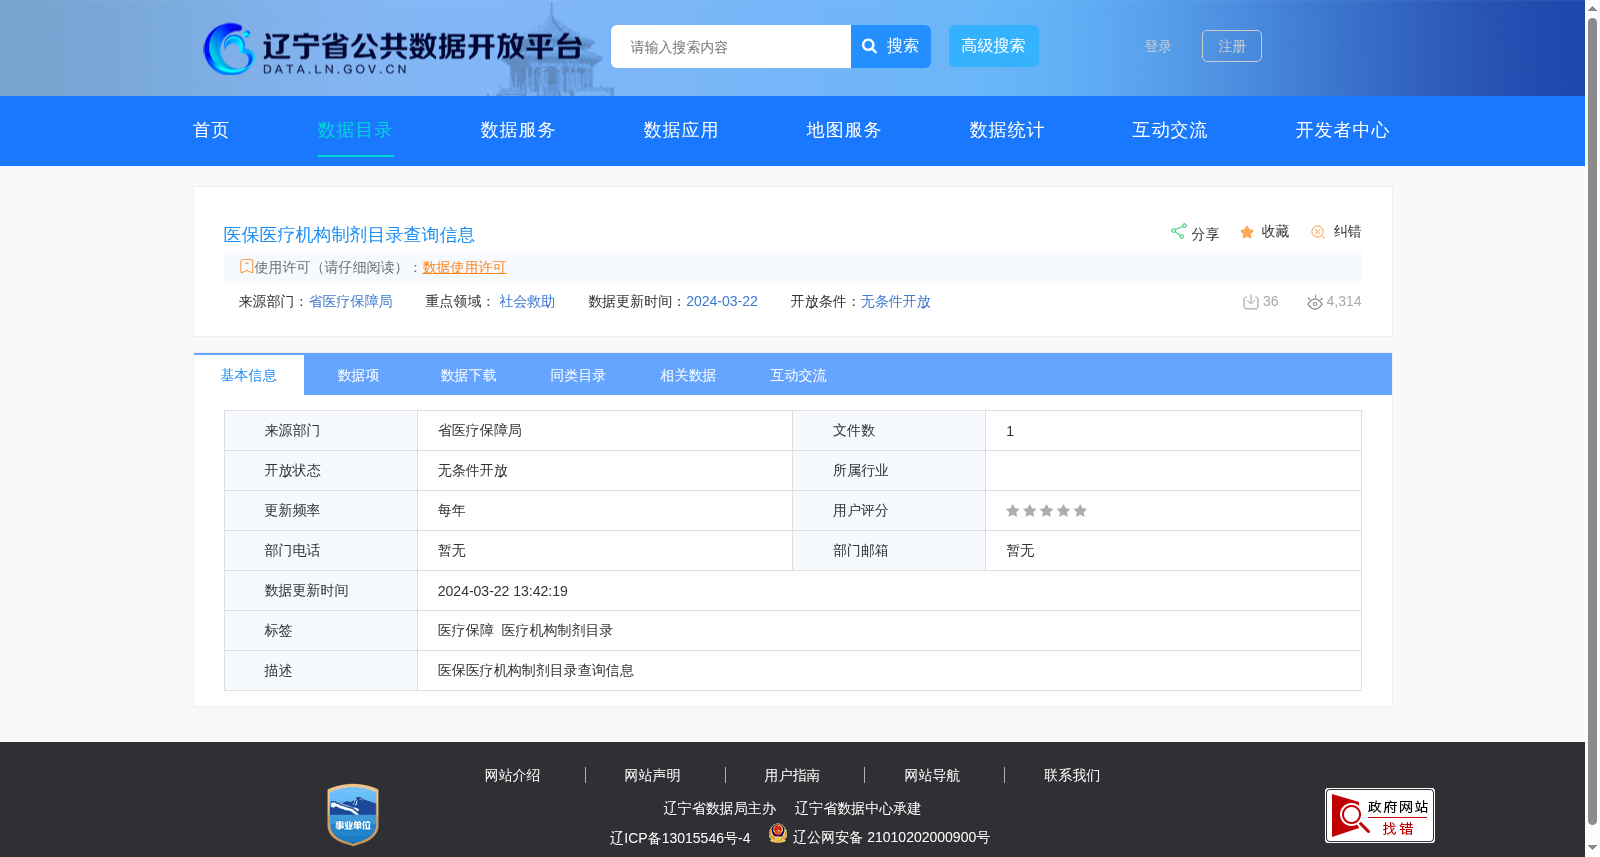Click the 文件数 value 1
The height and width of the screenshot is (857, 1600).
(1010, 431)
